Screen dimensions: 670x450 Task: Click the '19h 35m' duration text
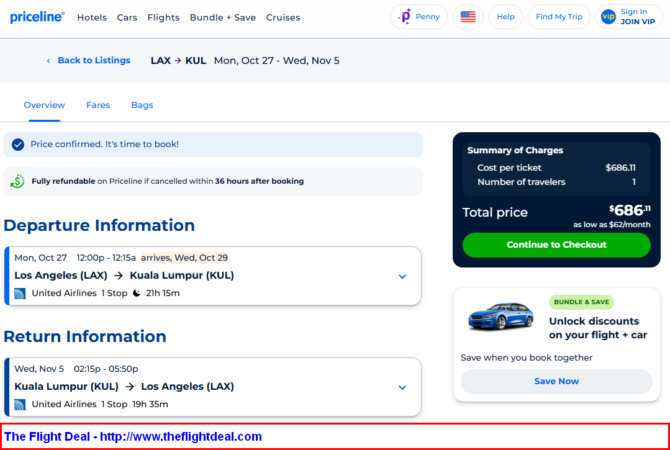click(x=150, y=404)
